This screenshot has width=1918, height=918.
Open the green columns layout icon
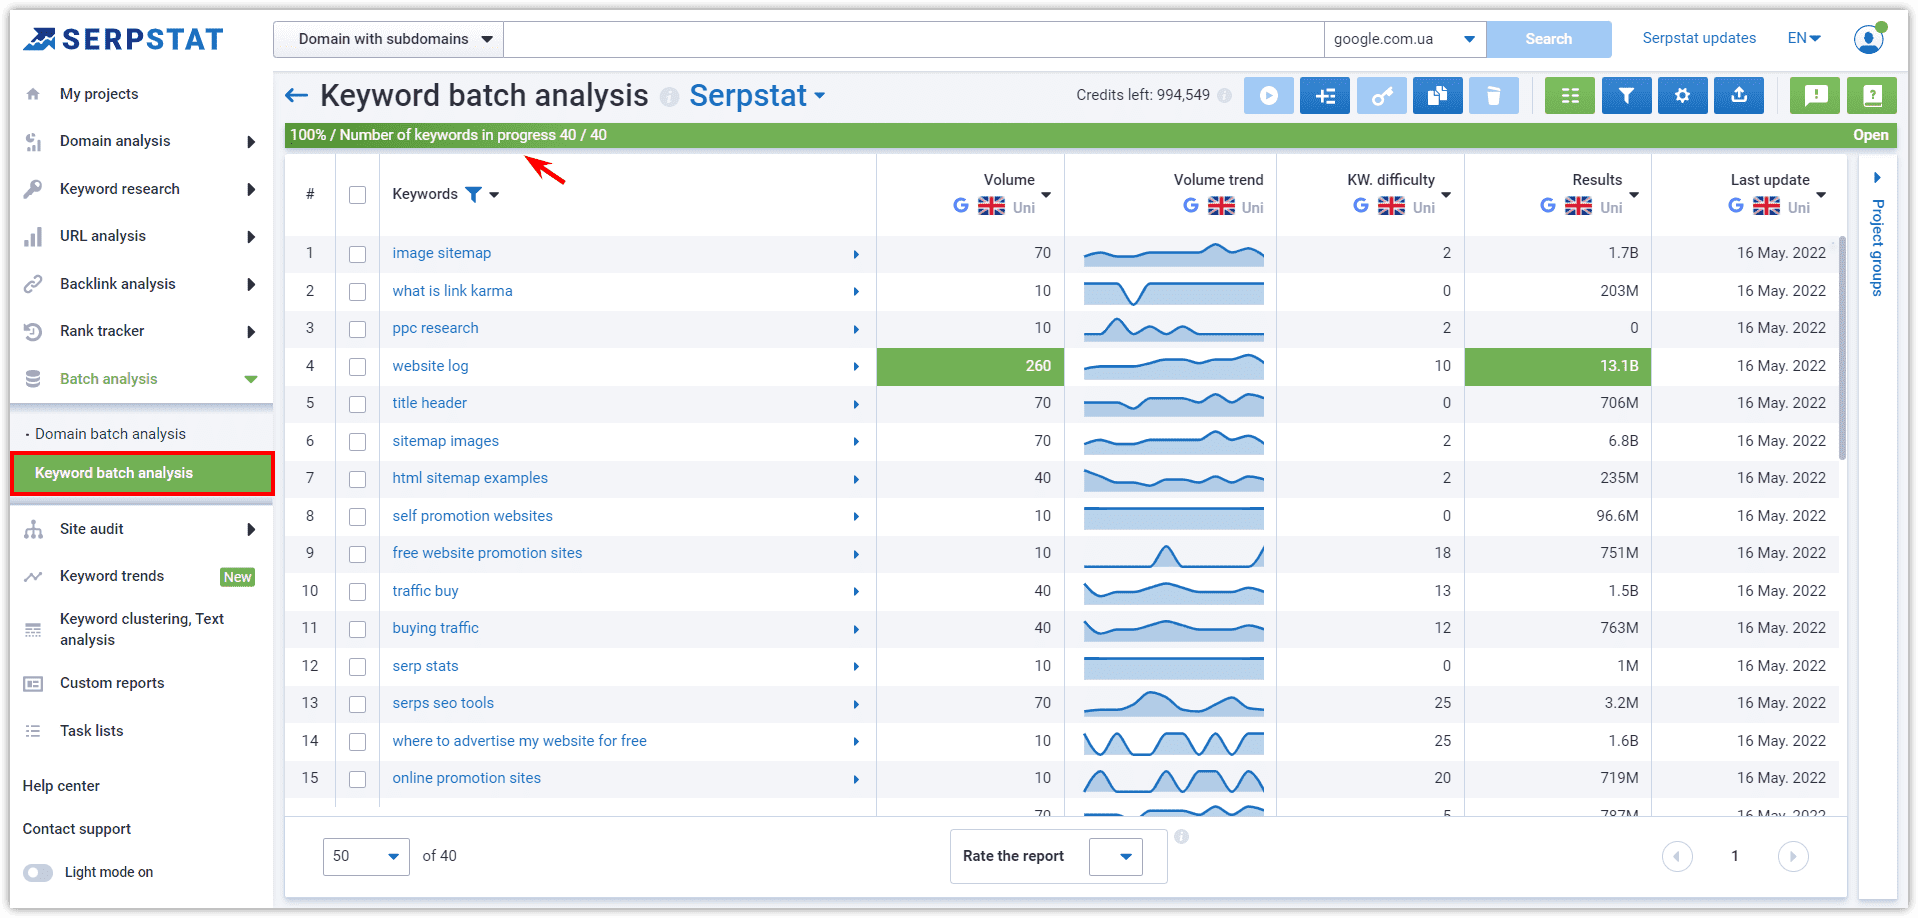1570,96
